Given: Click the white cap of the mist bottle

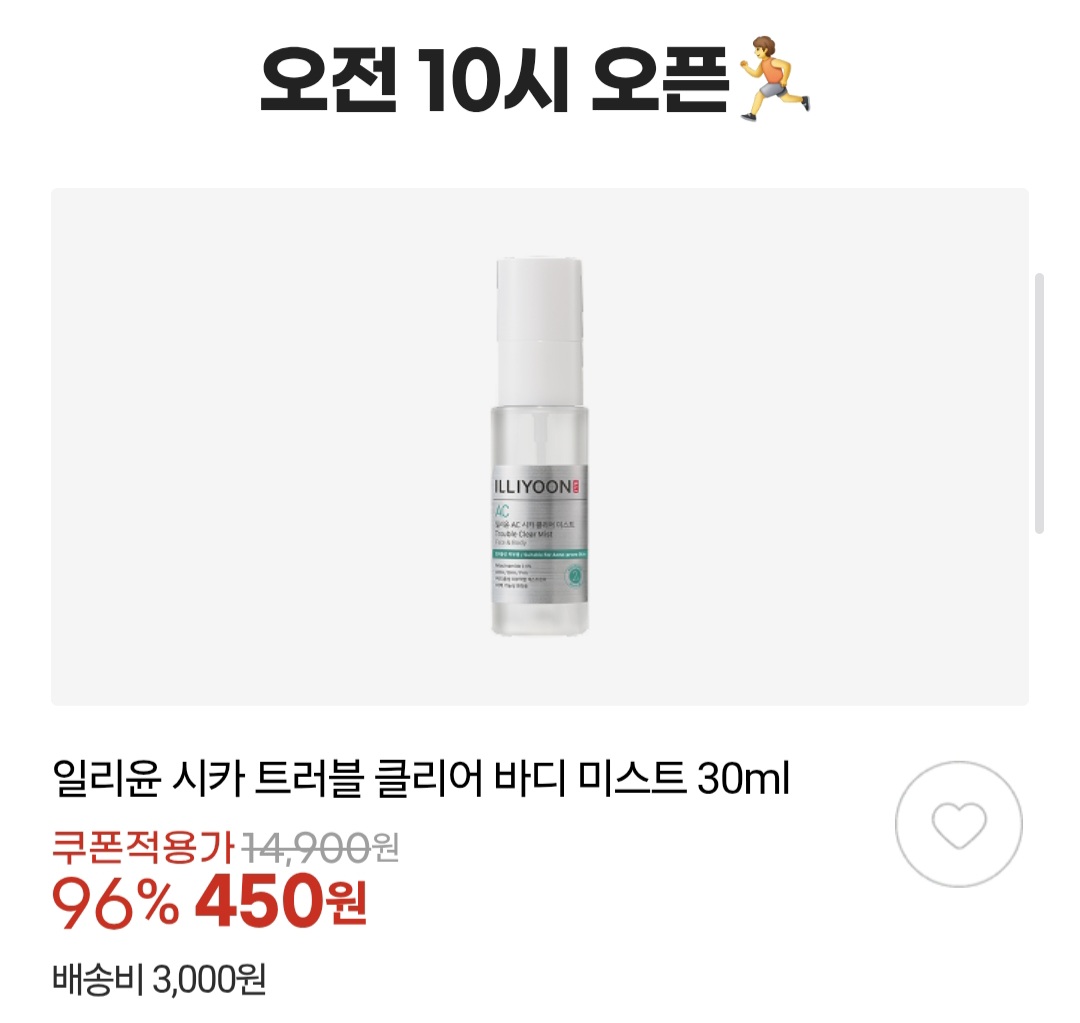Looking at the screenshot, I should [540, 329].
